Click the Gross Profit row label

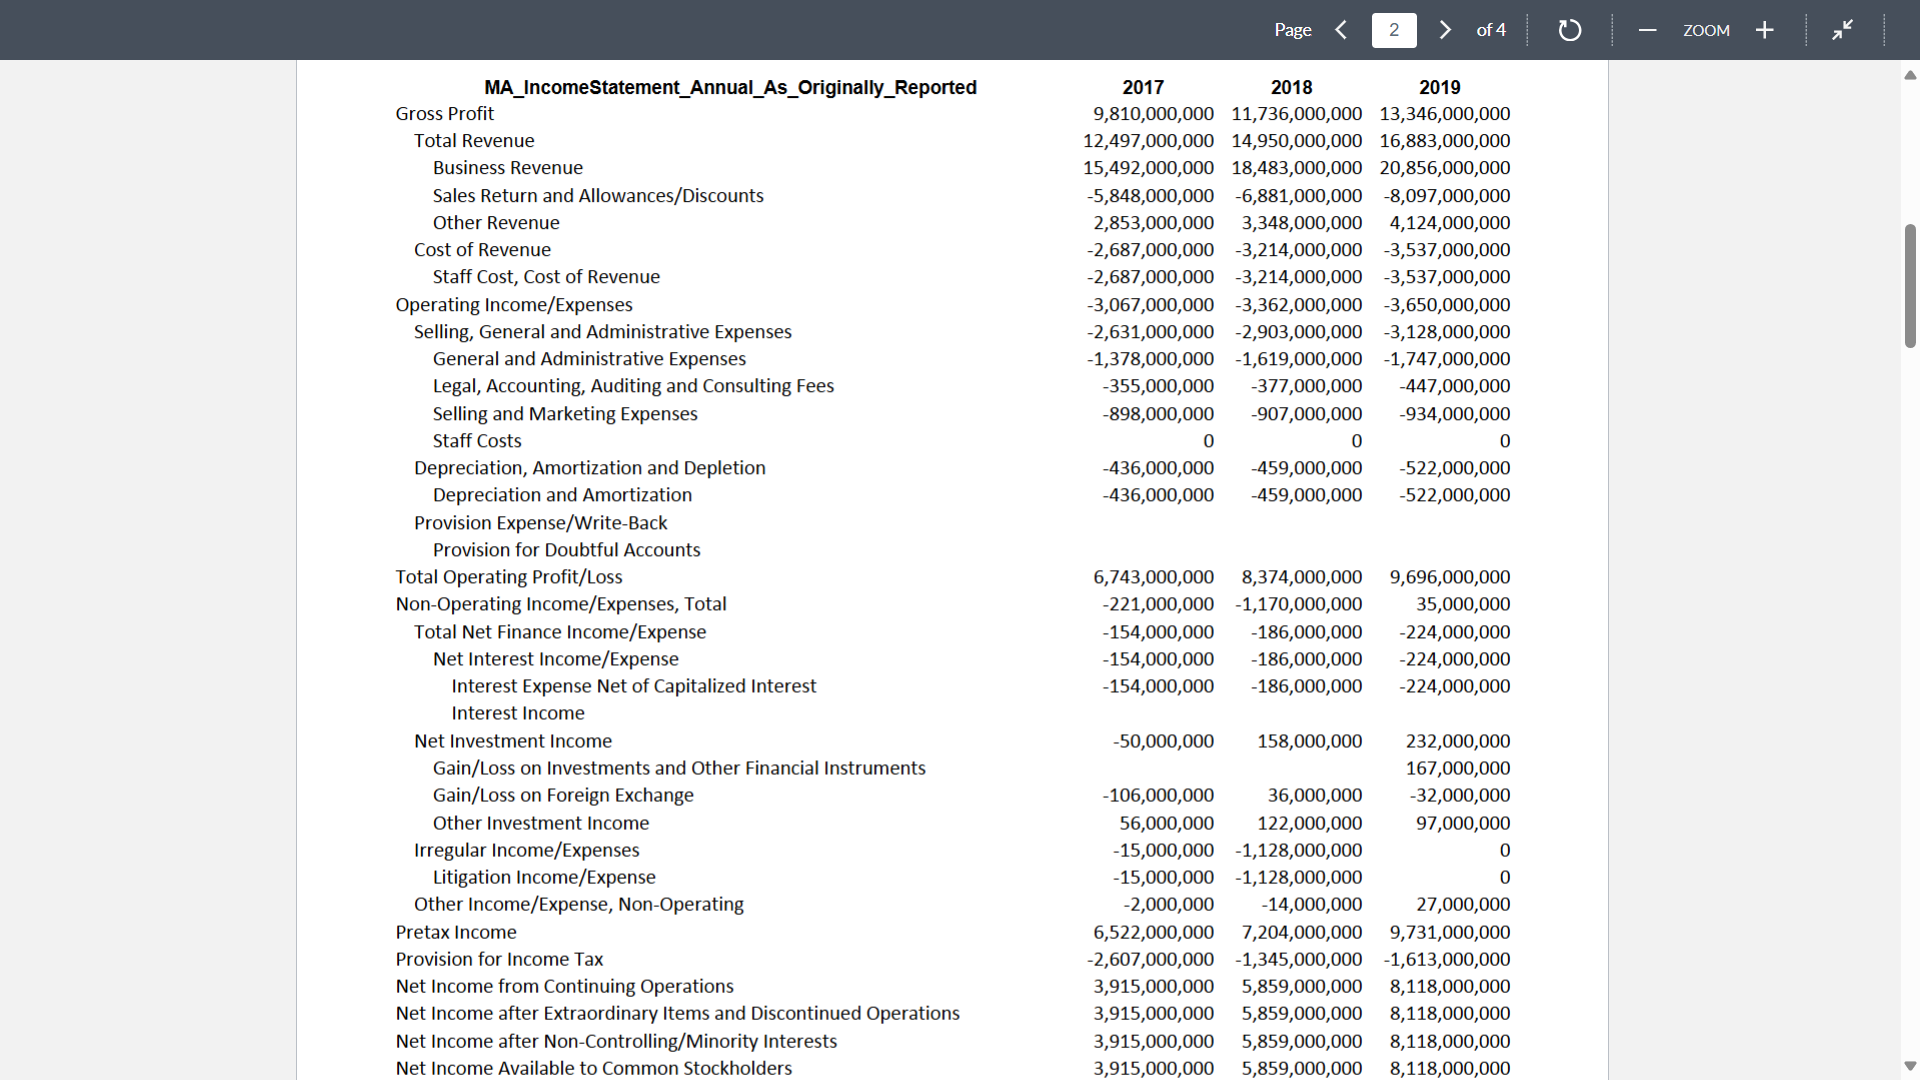coord(444,114)
